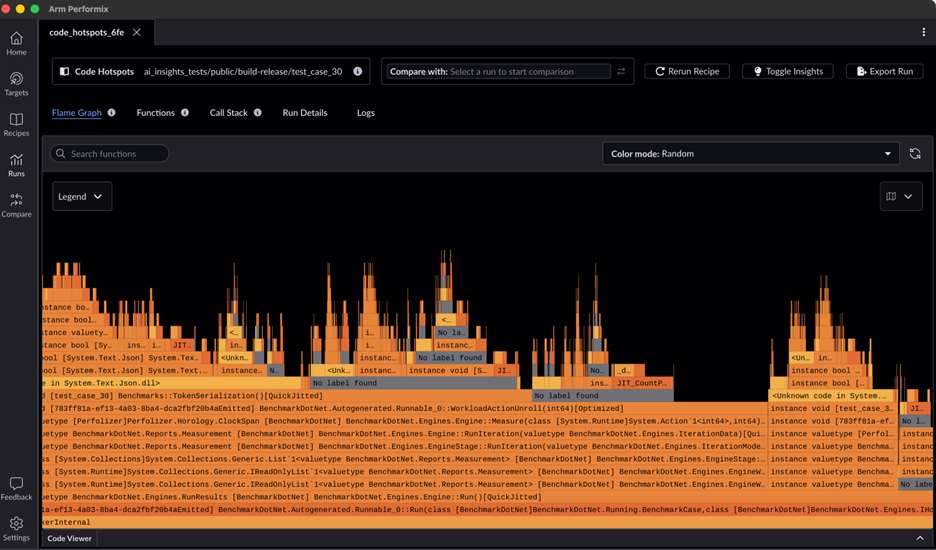The height and width of the screenshot is (550, 936).
Task: Click the JIT_CountP... flame frame
Action: coord(644,383)
